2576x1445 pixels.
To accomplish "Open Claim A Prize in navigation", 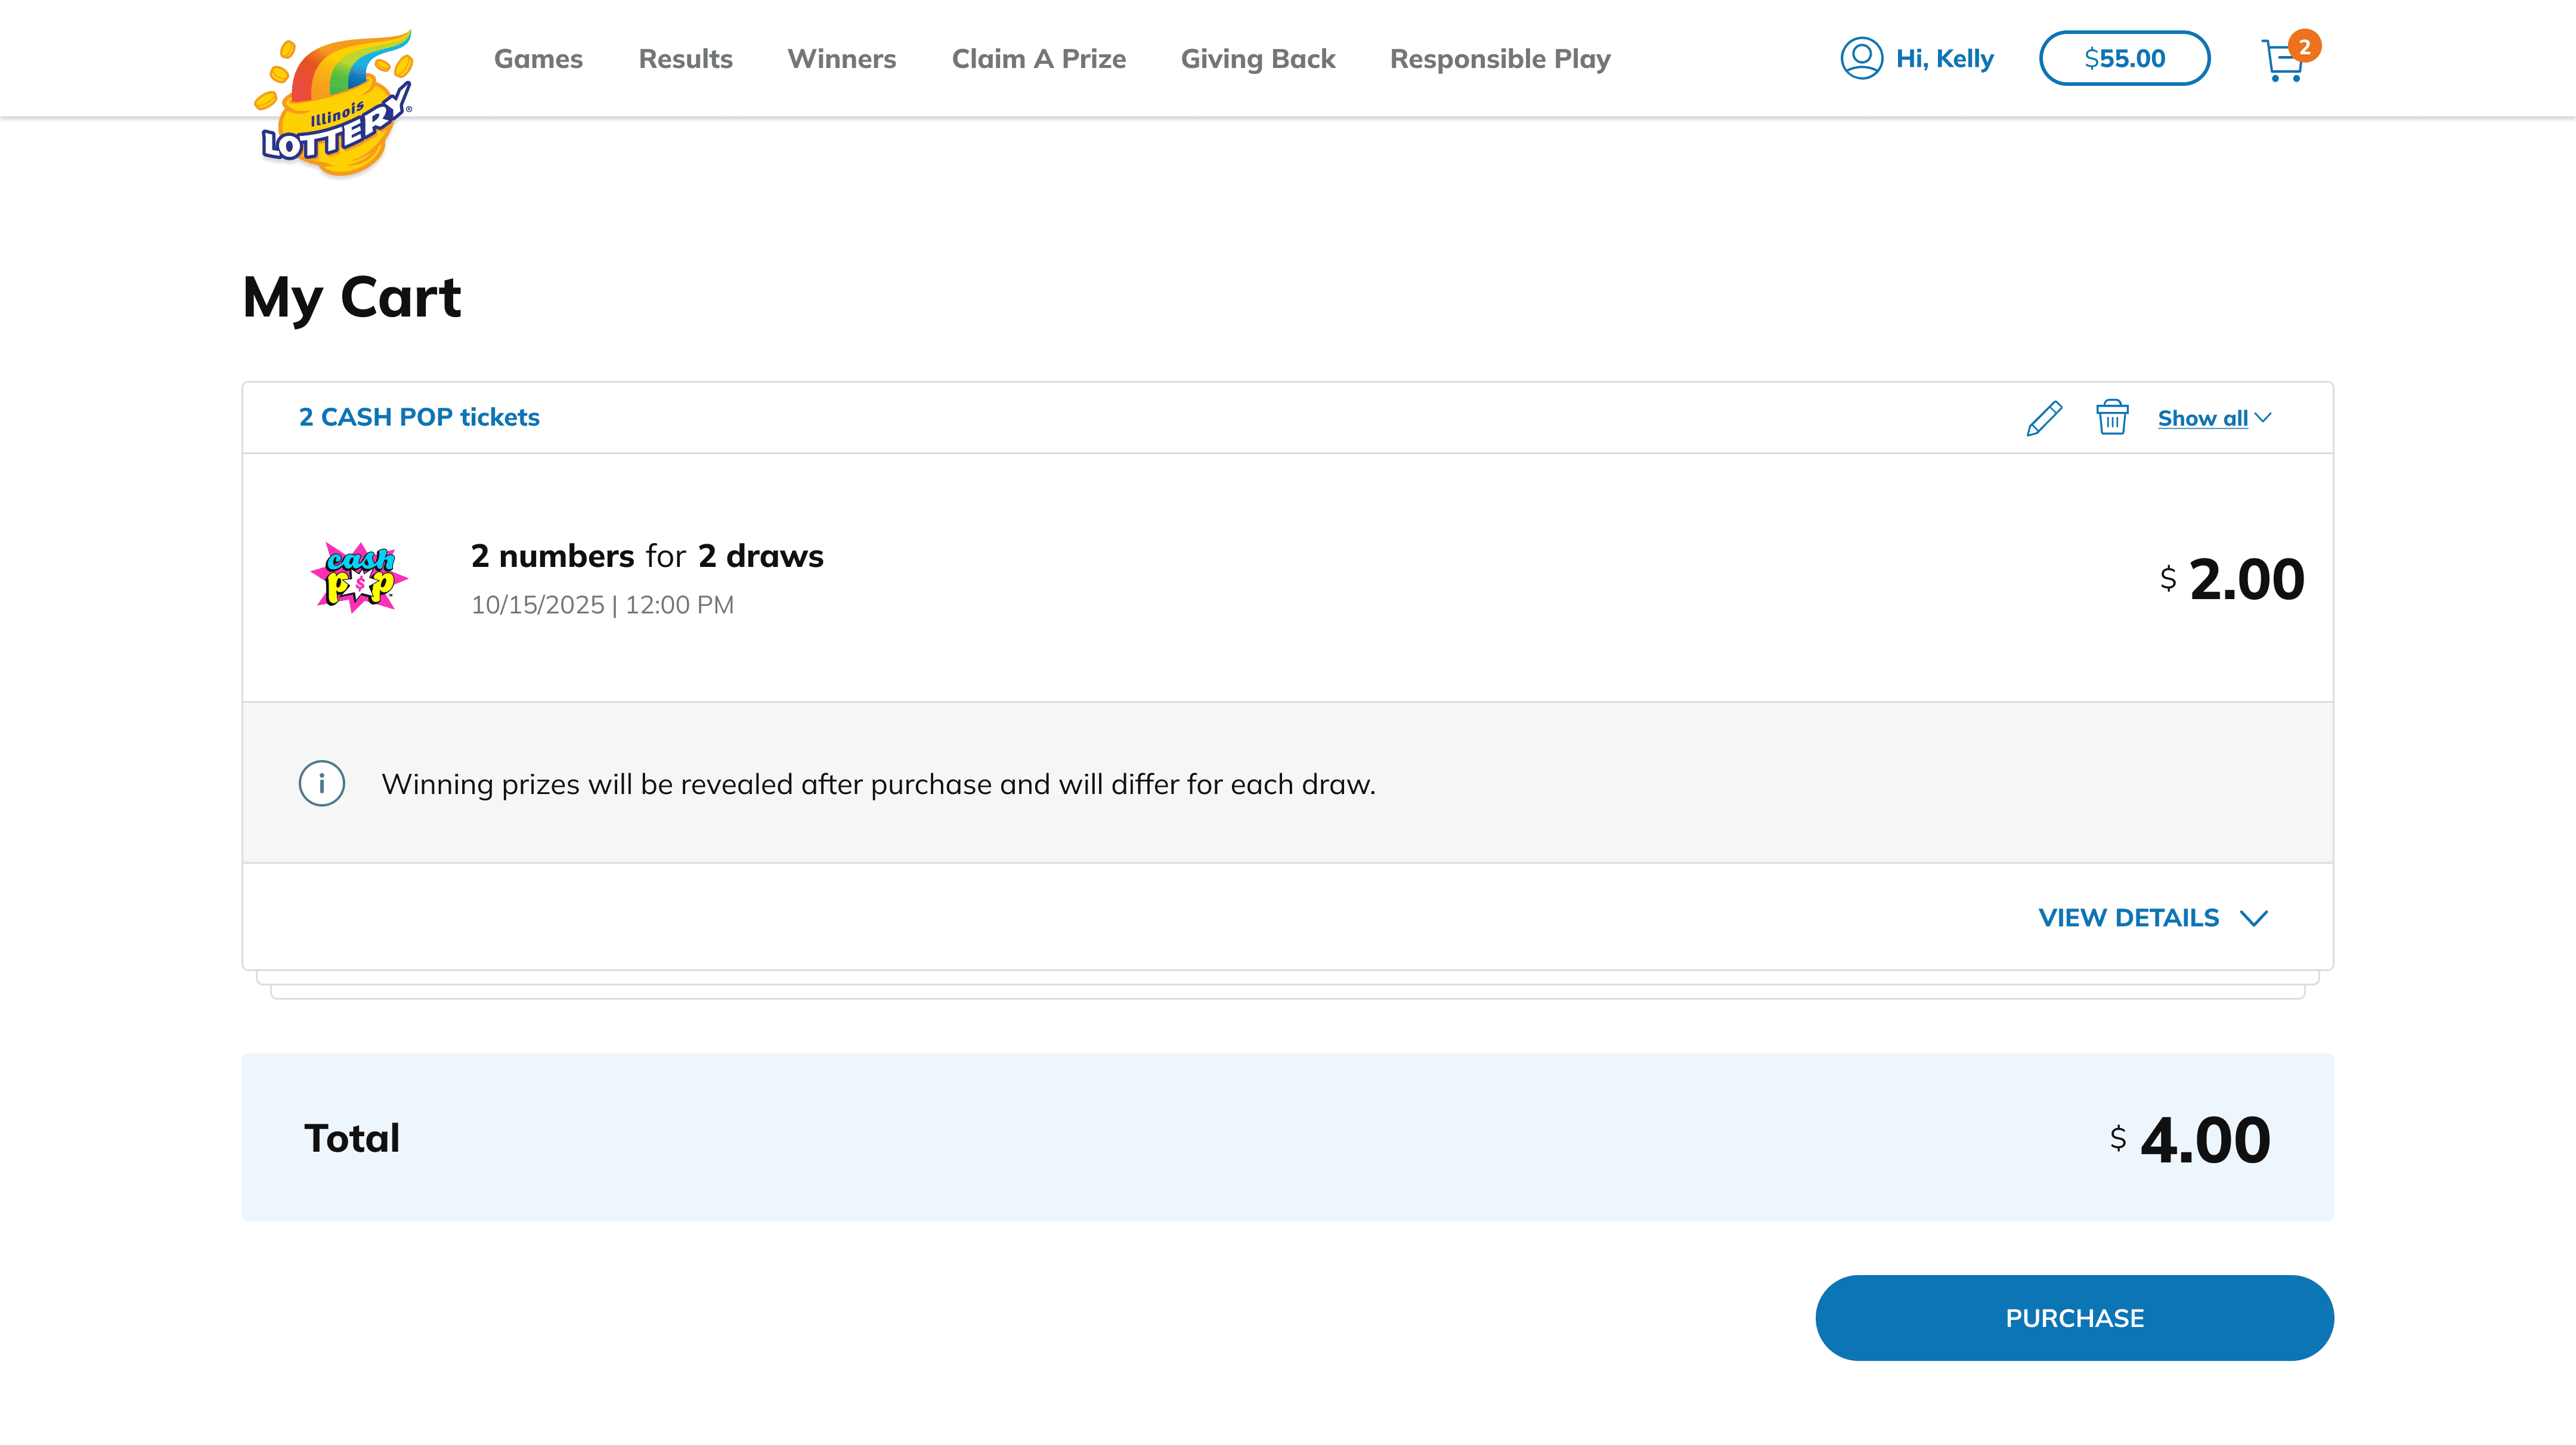I will coord(1038,59).
